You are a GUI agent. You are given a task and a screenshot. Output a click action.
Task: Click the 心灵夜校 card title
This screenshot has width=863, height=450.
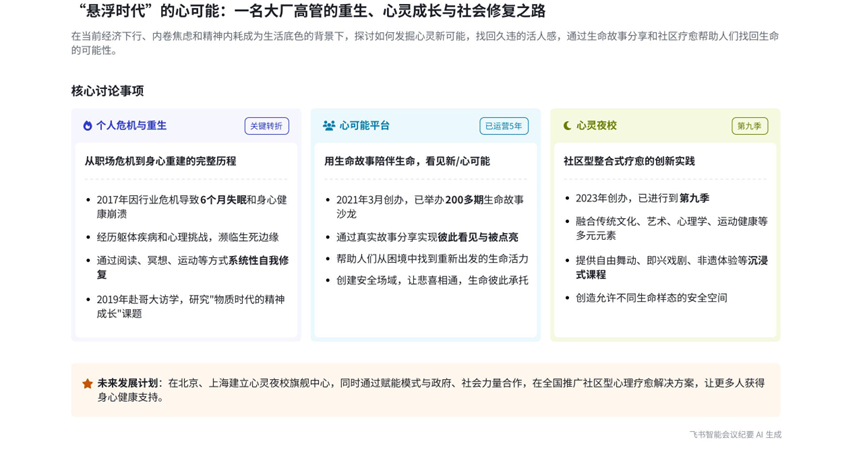tap(597, 126)
